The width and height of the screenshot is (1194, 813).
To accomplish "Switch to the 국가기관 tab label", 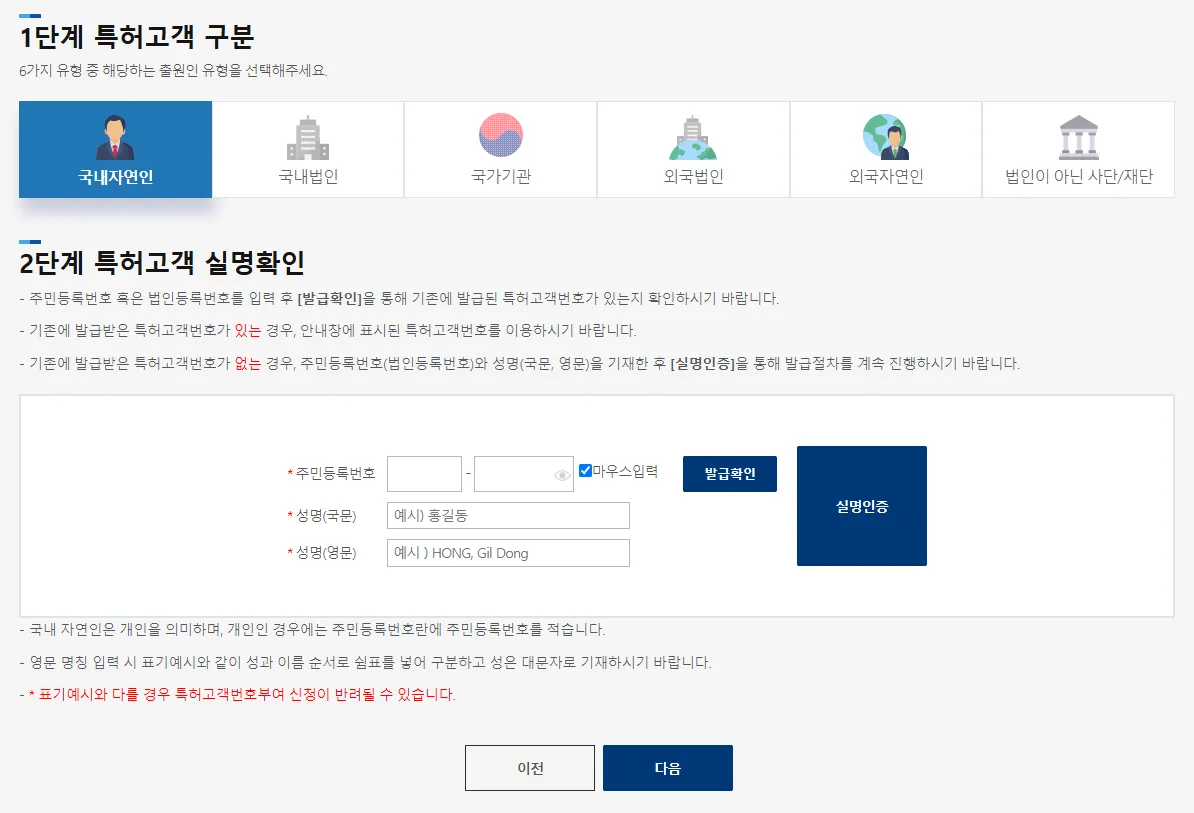I will coord(501,177).
